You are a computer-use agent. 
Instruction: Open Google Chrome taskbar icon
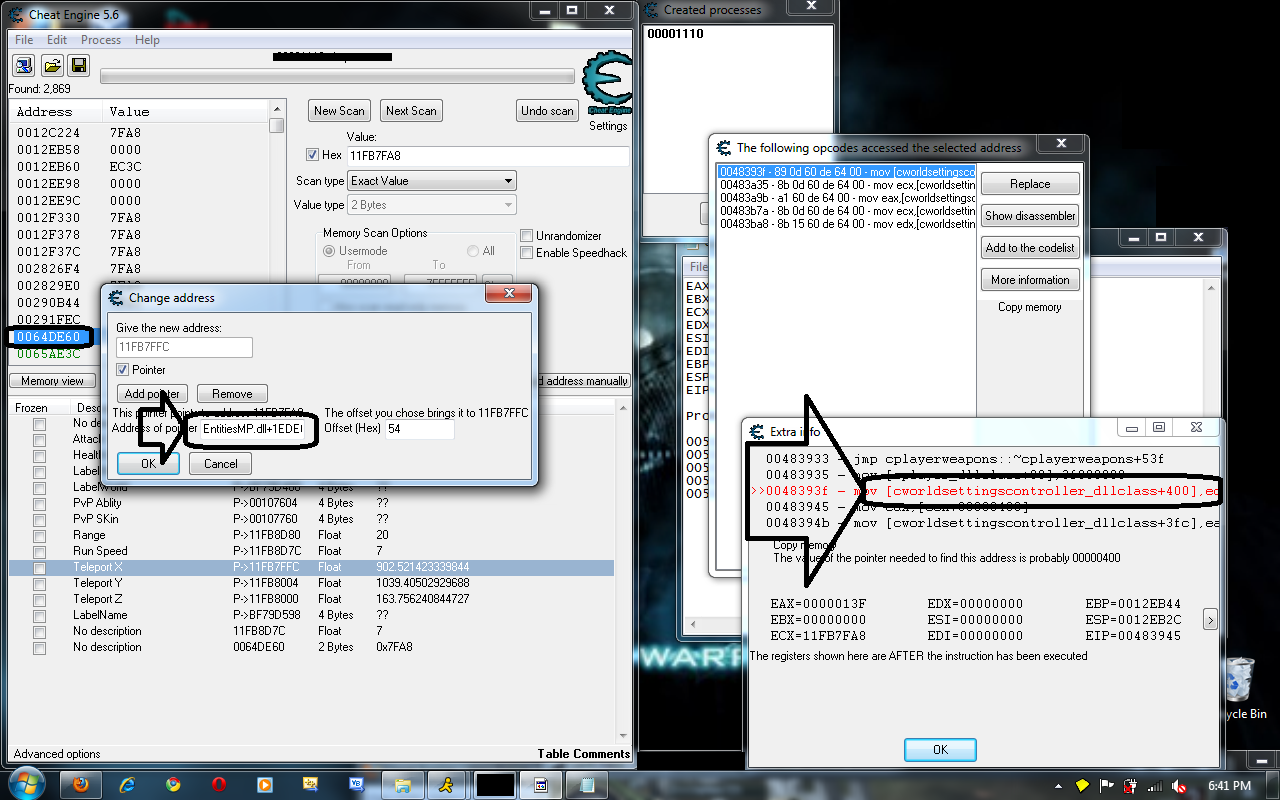tap(173, 784)
